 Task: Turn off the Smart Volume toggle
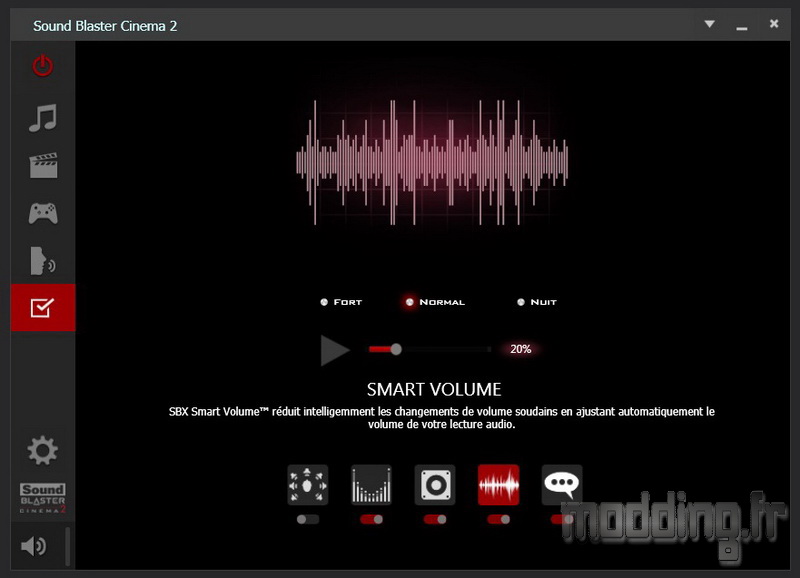(498, 519)
